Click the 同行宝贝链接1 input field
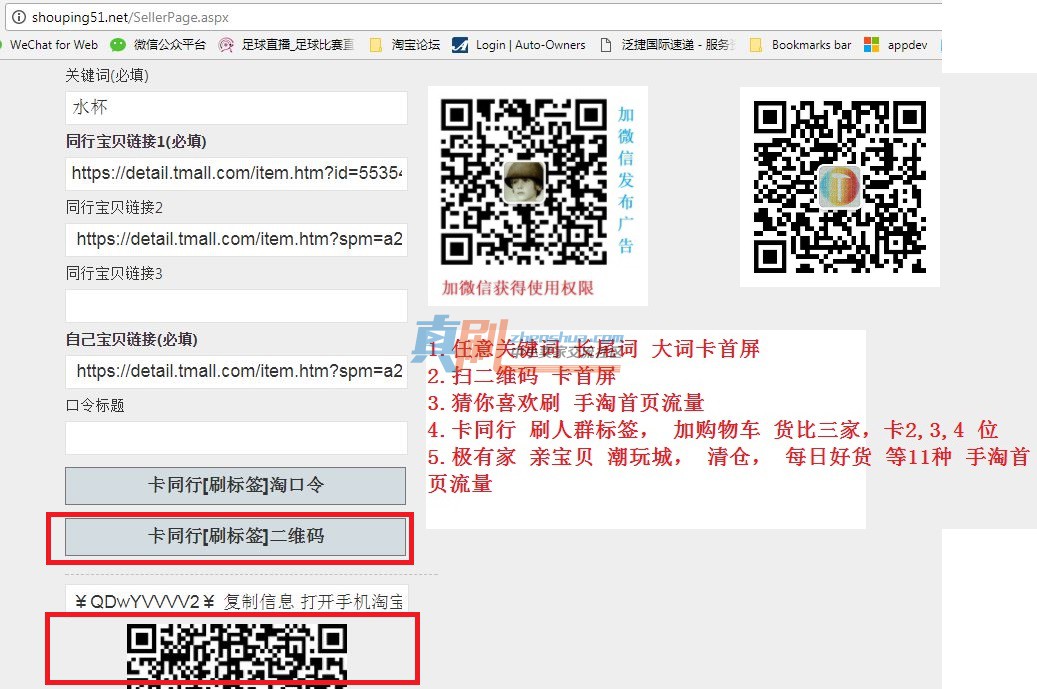The height and width of the screenshot is (689, 1037). (236, 173)
